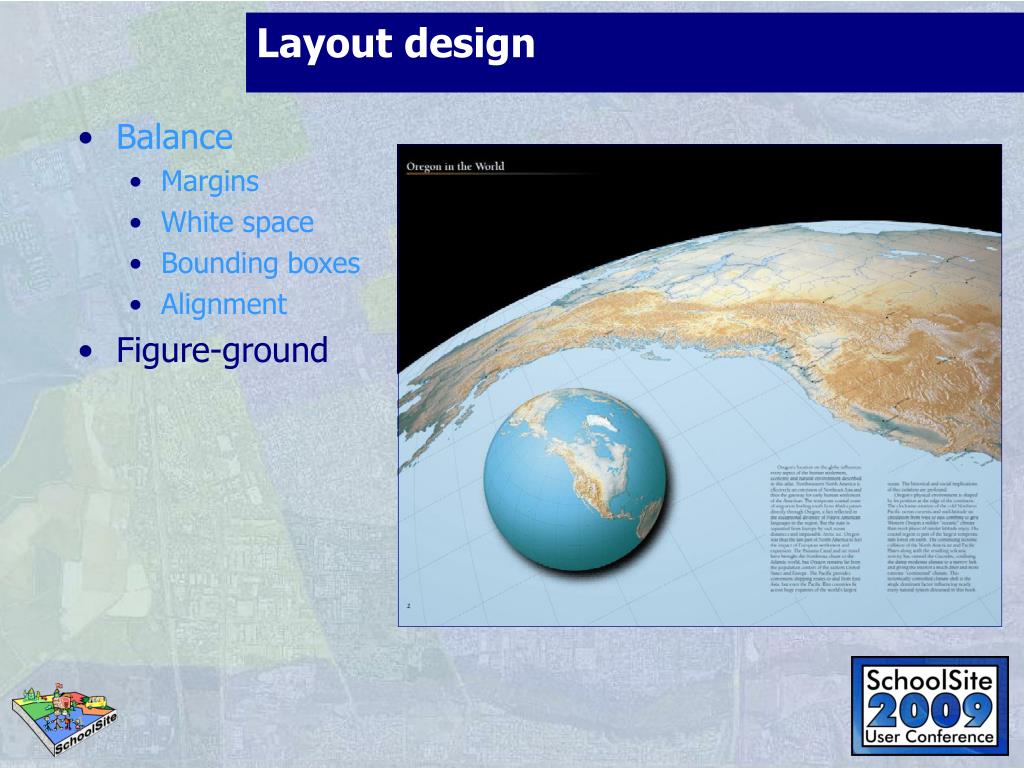Select the 'Alignment' sub-bullet
Screen dimensions: 1024x768
coord(223,304)
